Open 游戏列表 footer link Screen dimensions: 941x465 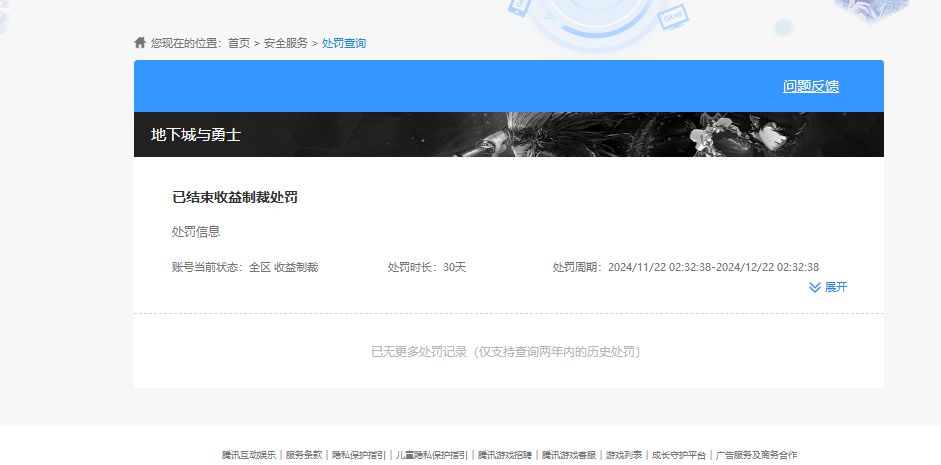click(624, 455)
